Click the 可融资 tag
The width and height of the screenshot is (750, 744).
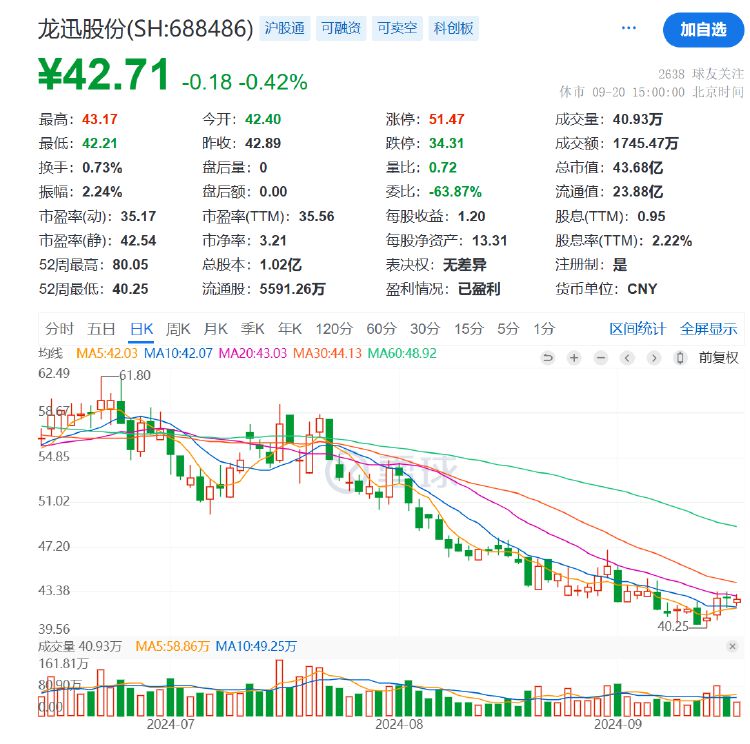coord(341,28)
